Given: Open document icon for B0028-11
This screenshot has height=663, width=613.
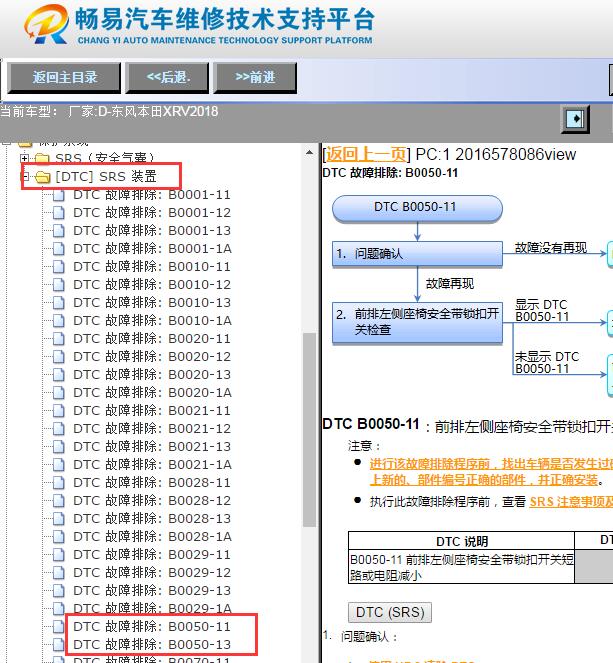Looking at the screenshot, I should click(x=59, y=482).
